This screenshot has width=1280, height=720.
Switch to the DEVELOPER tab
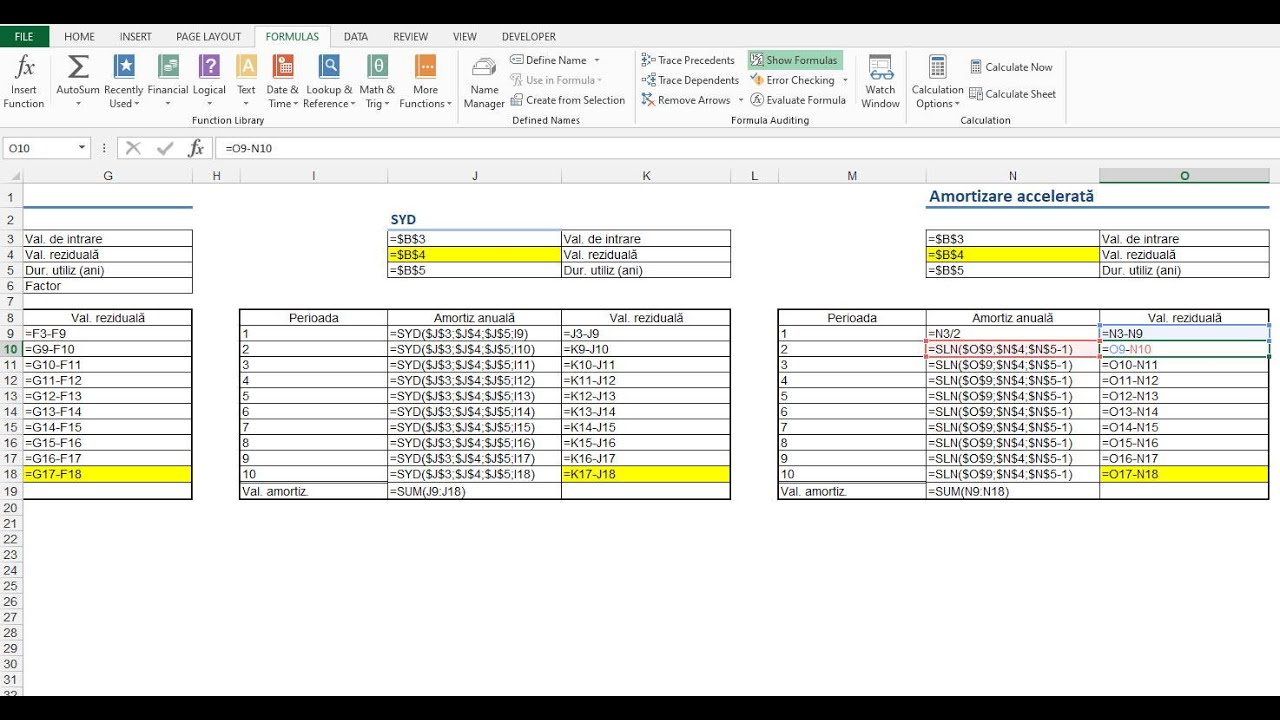[529, 36]
